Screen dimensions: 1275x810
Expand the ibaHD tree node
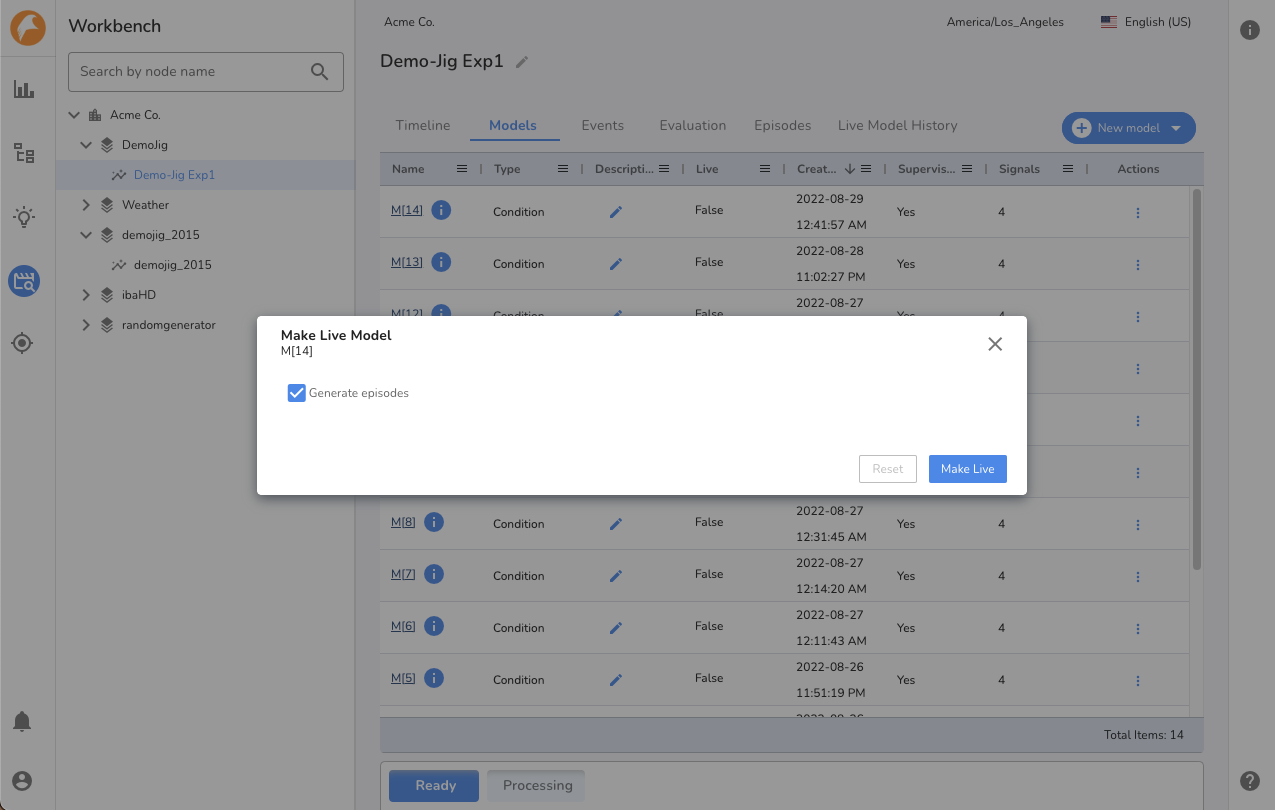[86, 295]
